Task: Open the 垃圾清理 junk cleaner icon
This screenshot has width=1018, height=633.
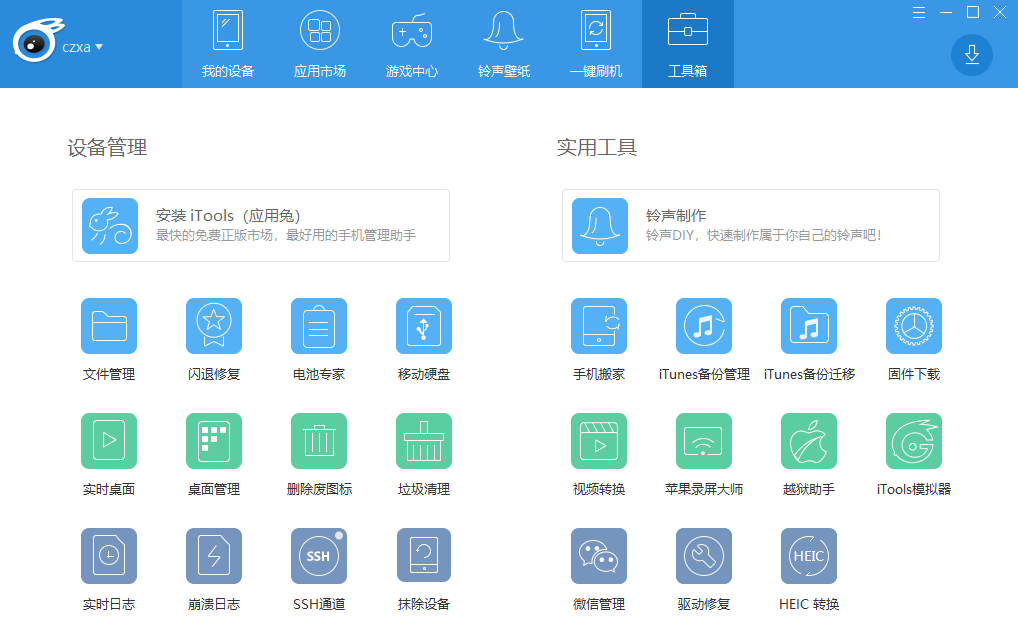Action: pos(424,441)
